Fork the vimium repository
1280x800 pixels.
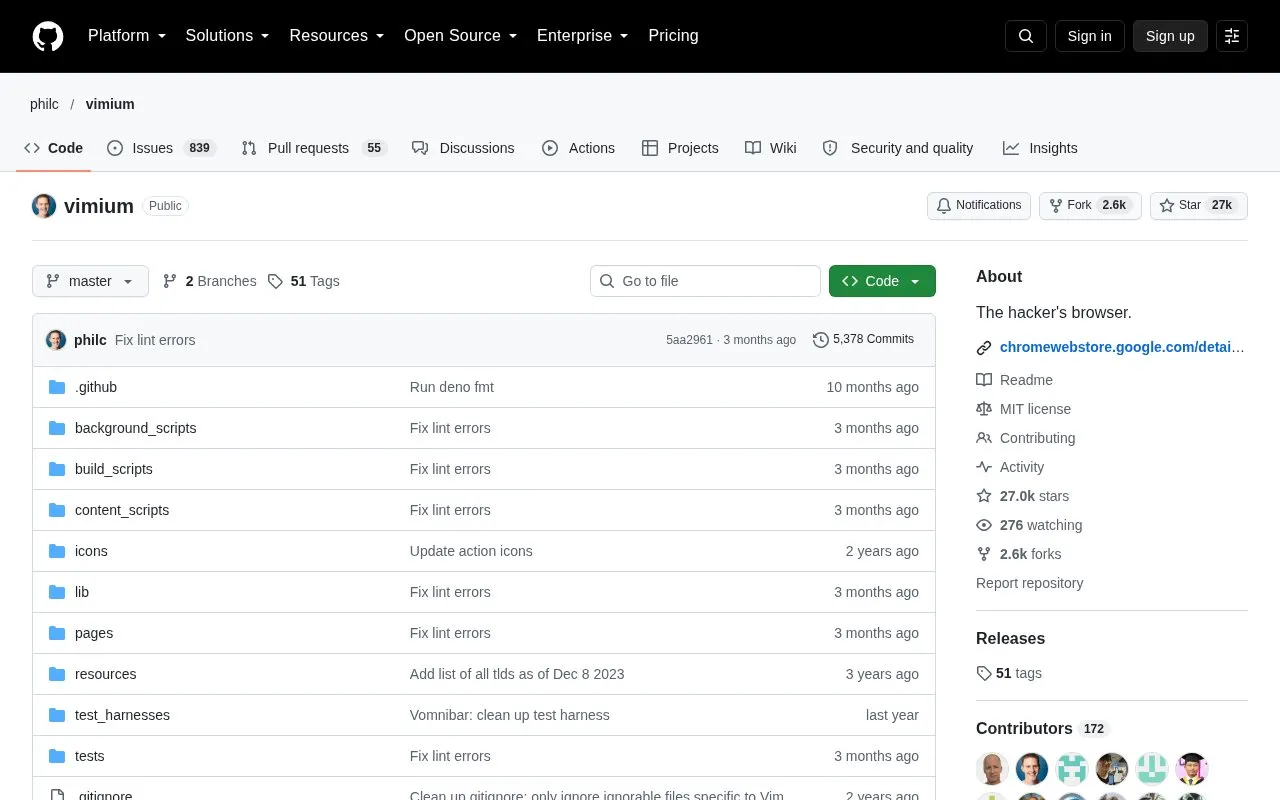[1090, 206]
